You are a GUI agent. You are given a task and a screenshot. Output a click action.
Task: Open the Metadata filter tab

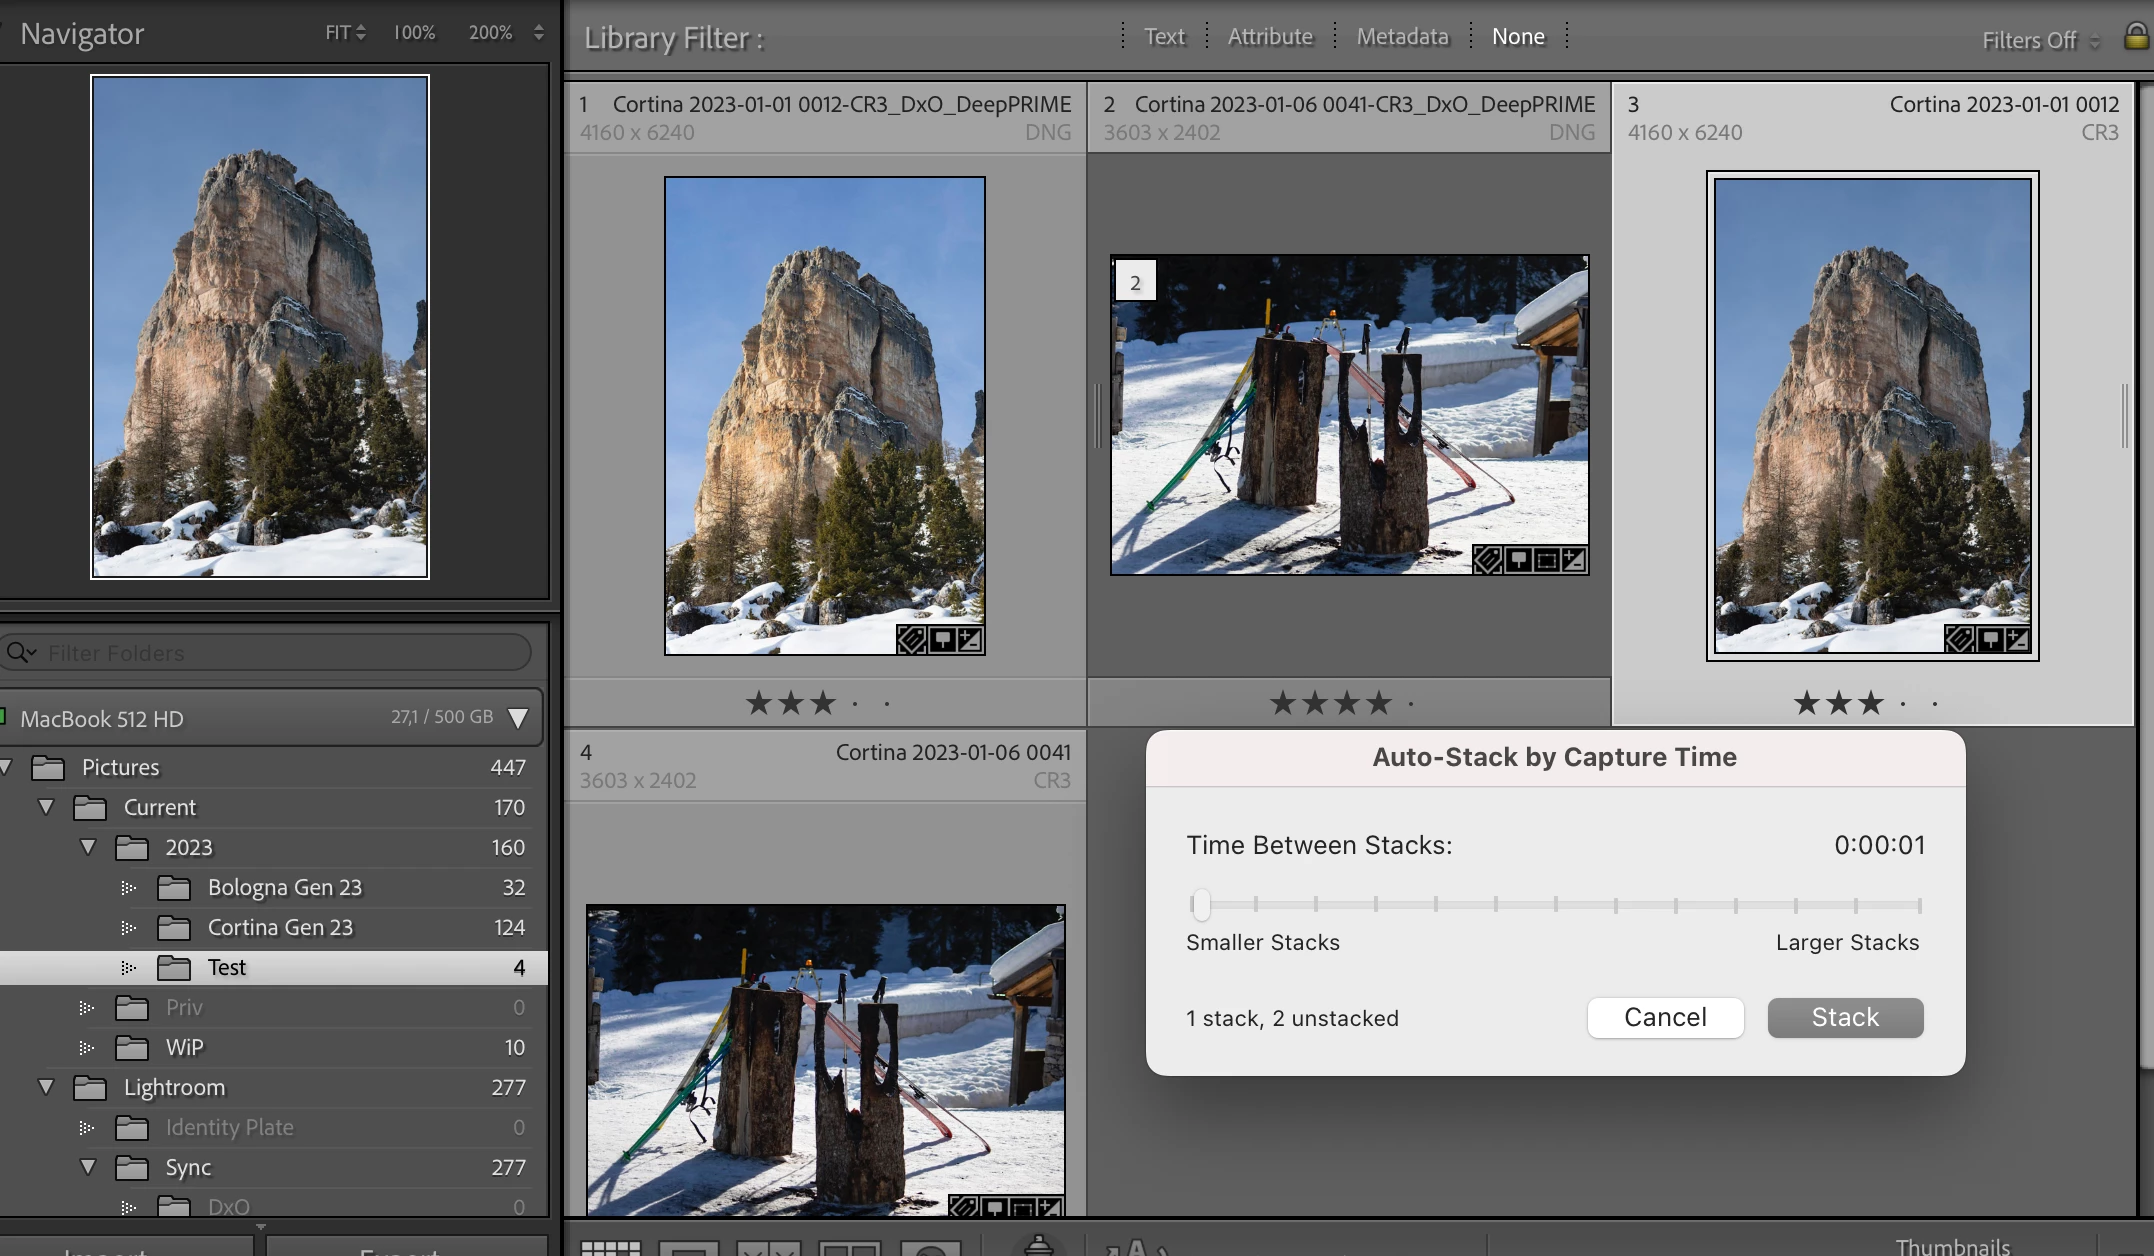point(1402,37)
